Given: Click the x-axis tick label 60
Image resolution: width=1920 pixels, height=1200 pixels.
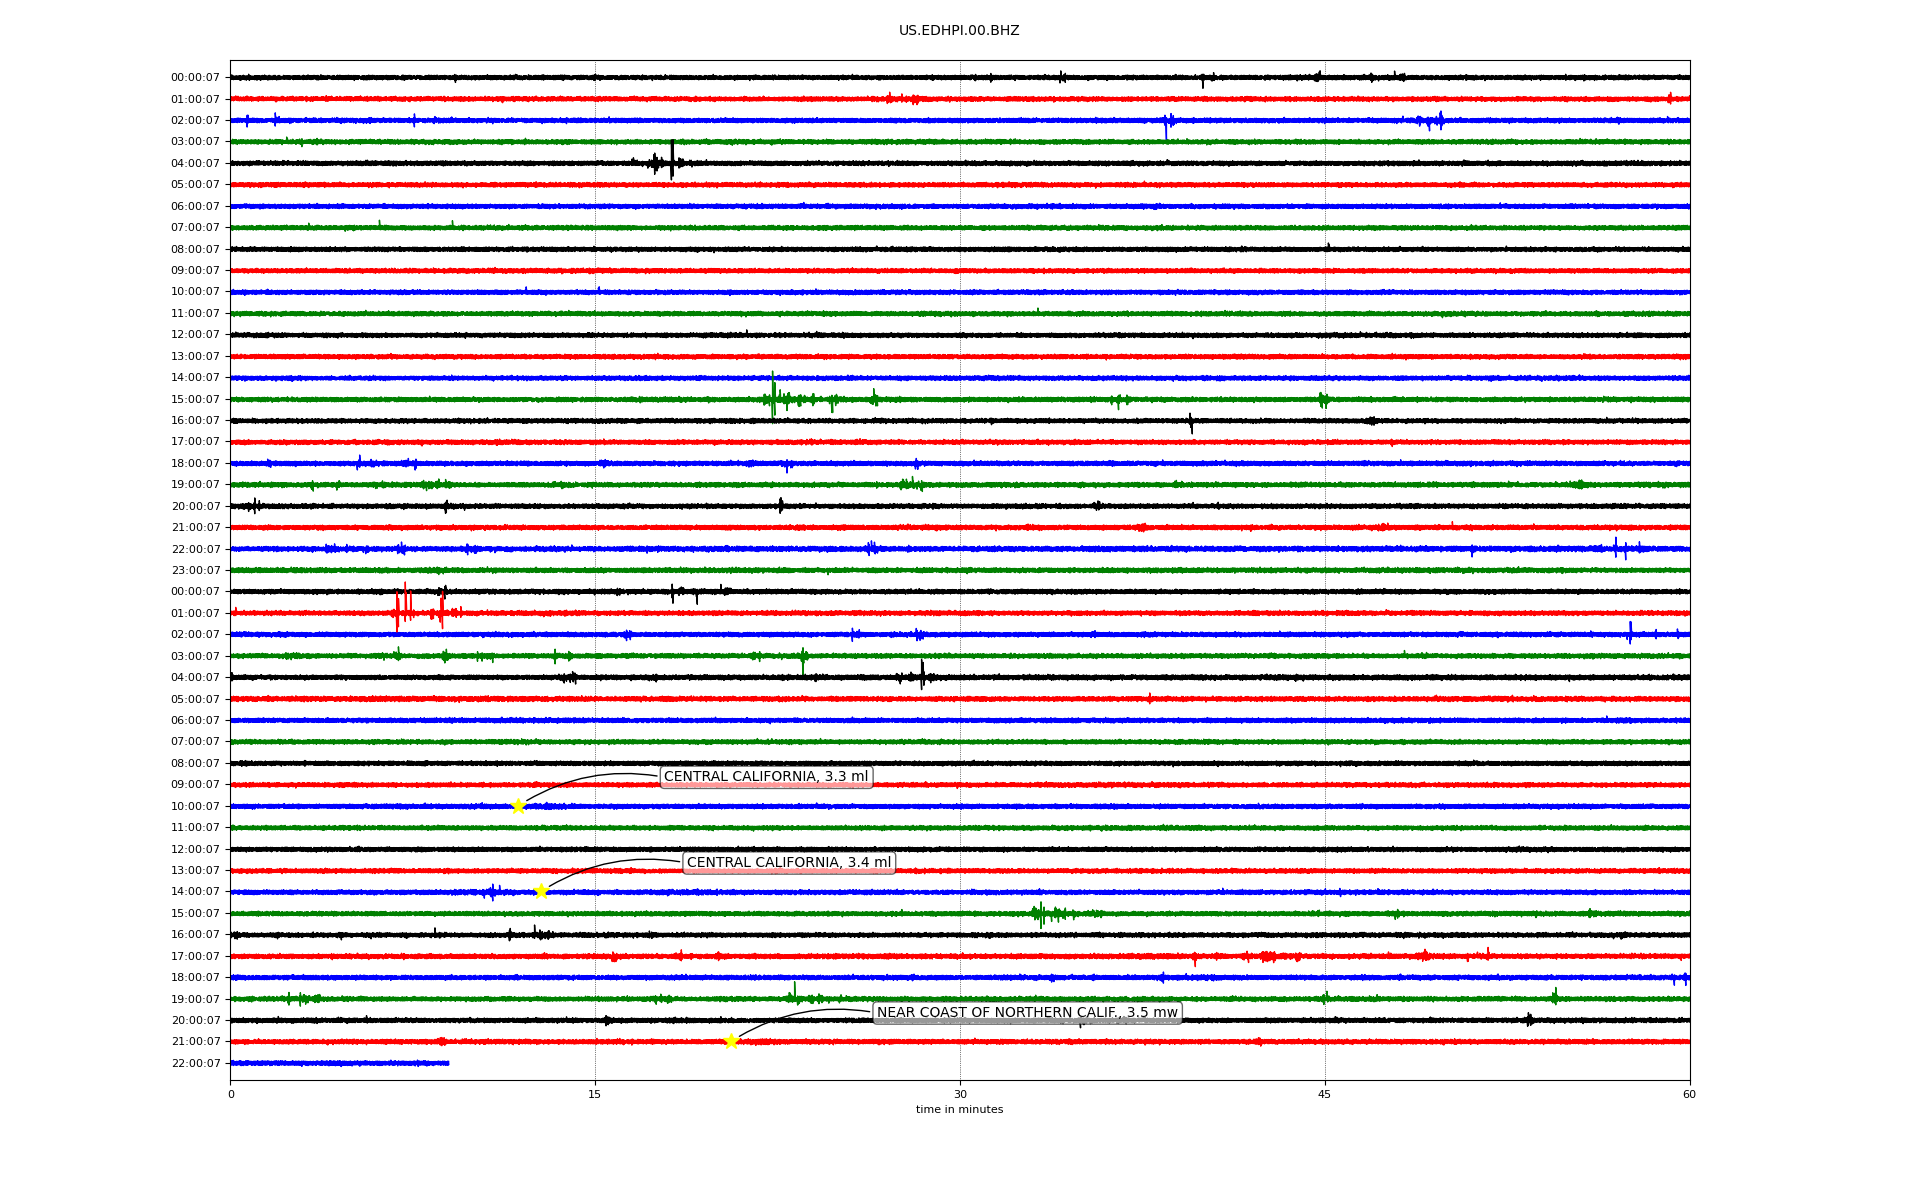Looking at the screenshot, I should coord(1689,1094).
